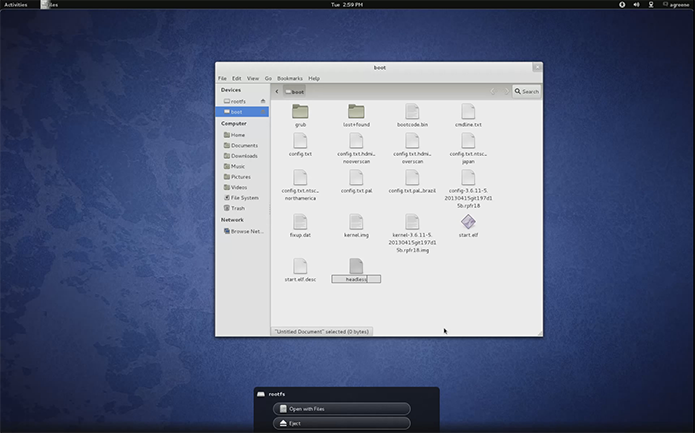
Task: Open Home in the sidebar
Action: (x=238, y=135)
